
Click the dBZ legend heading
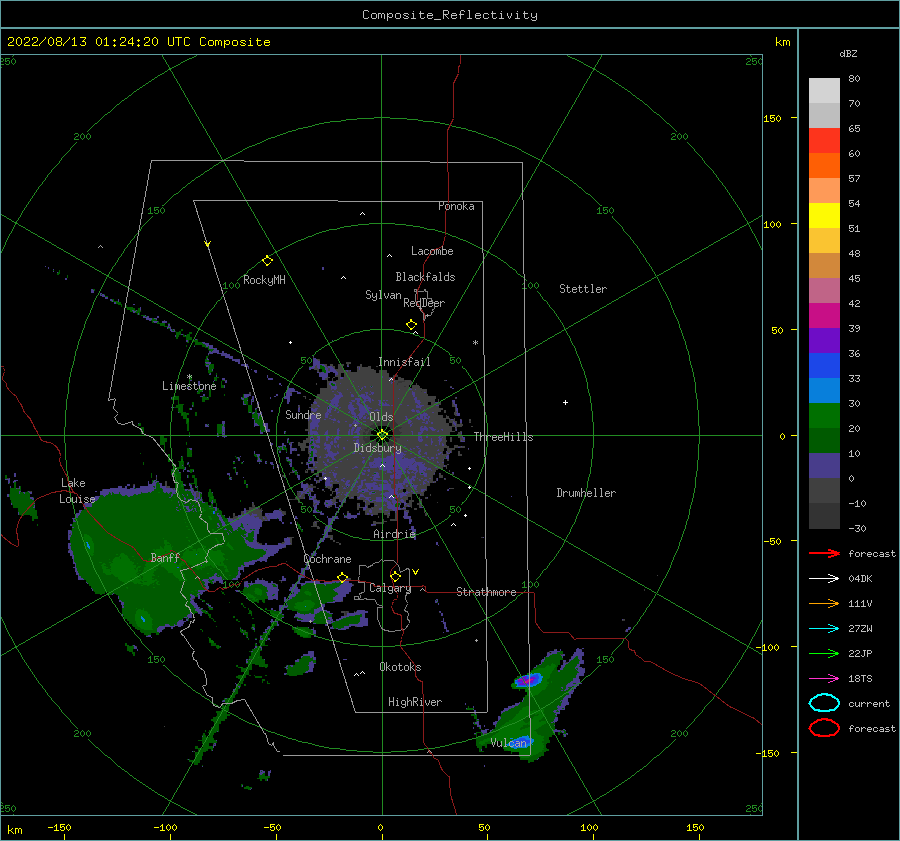(848, 53)
